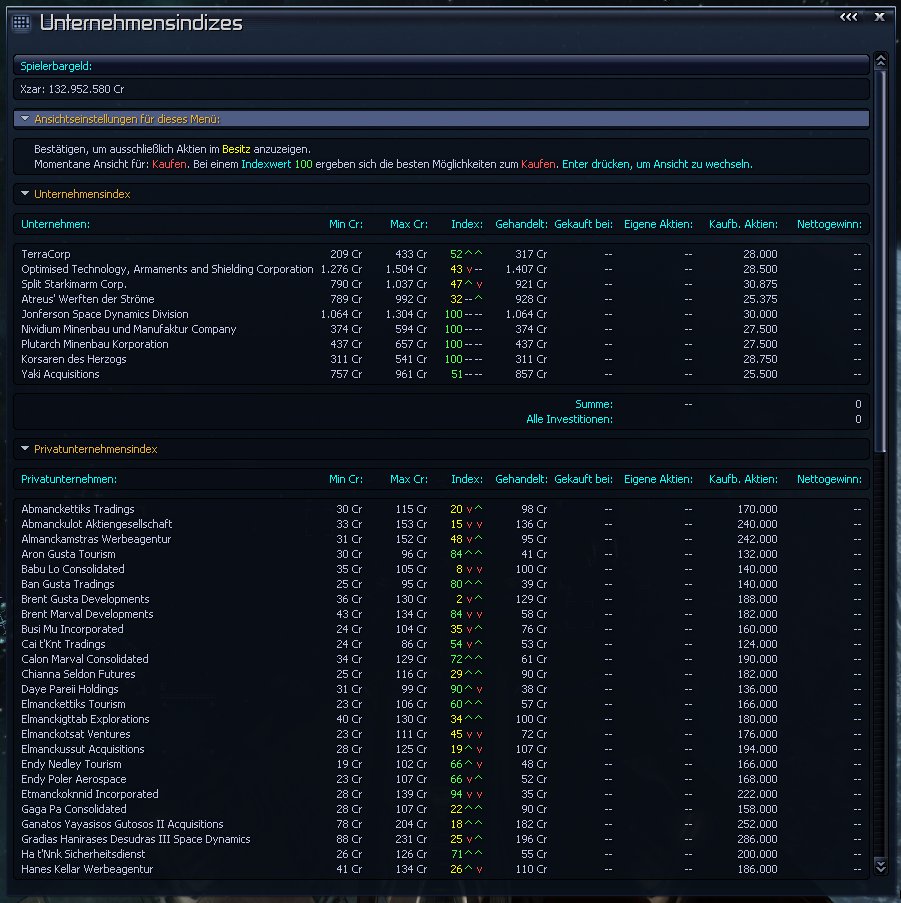
Task: Click the triple-chevron back button
Action: click(x=848, y=17)
